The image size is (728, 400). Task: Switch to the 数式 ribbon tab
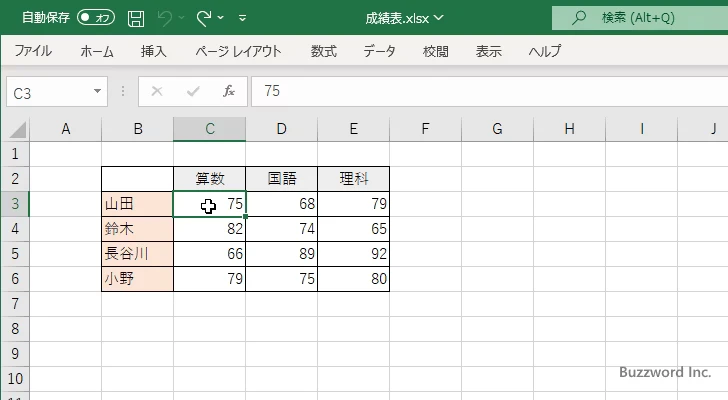[x=324, y=51]
